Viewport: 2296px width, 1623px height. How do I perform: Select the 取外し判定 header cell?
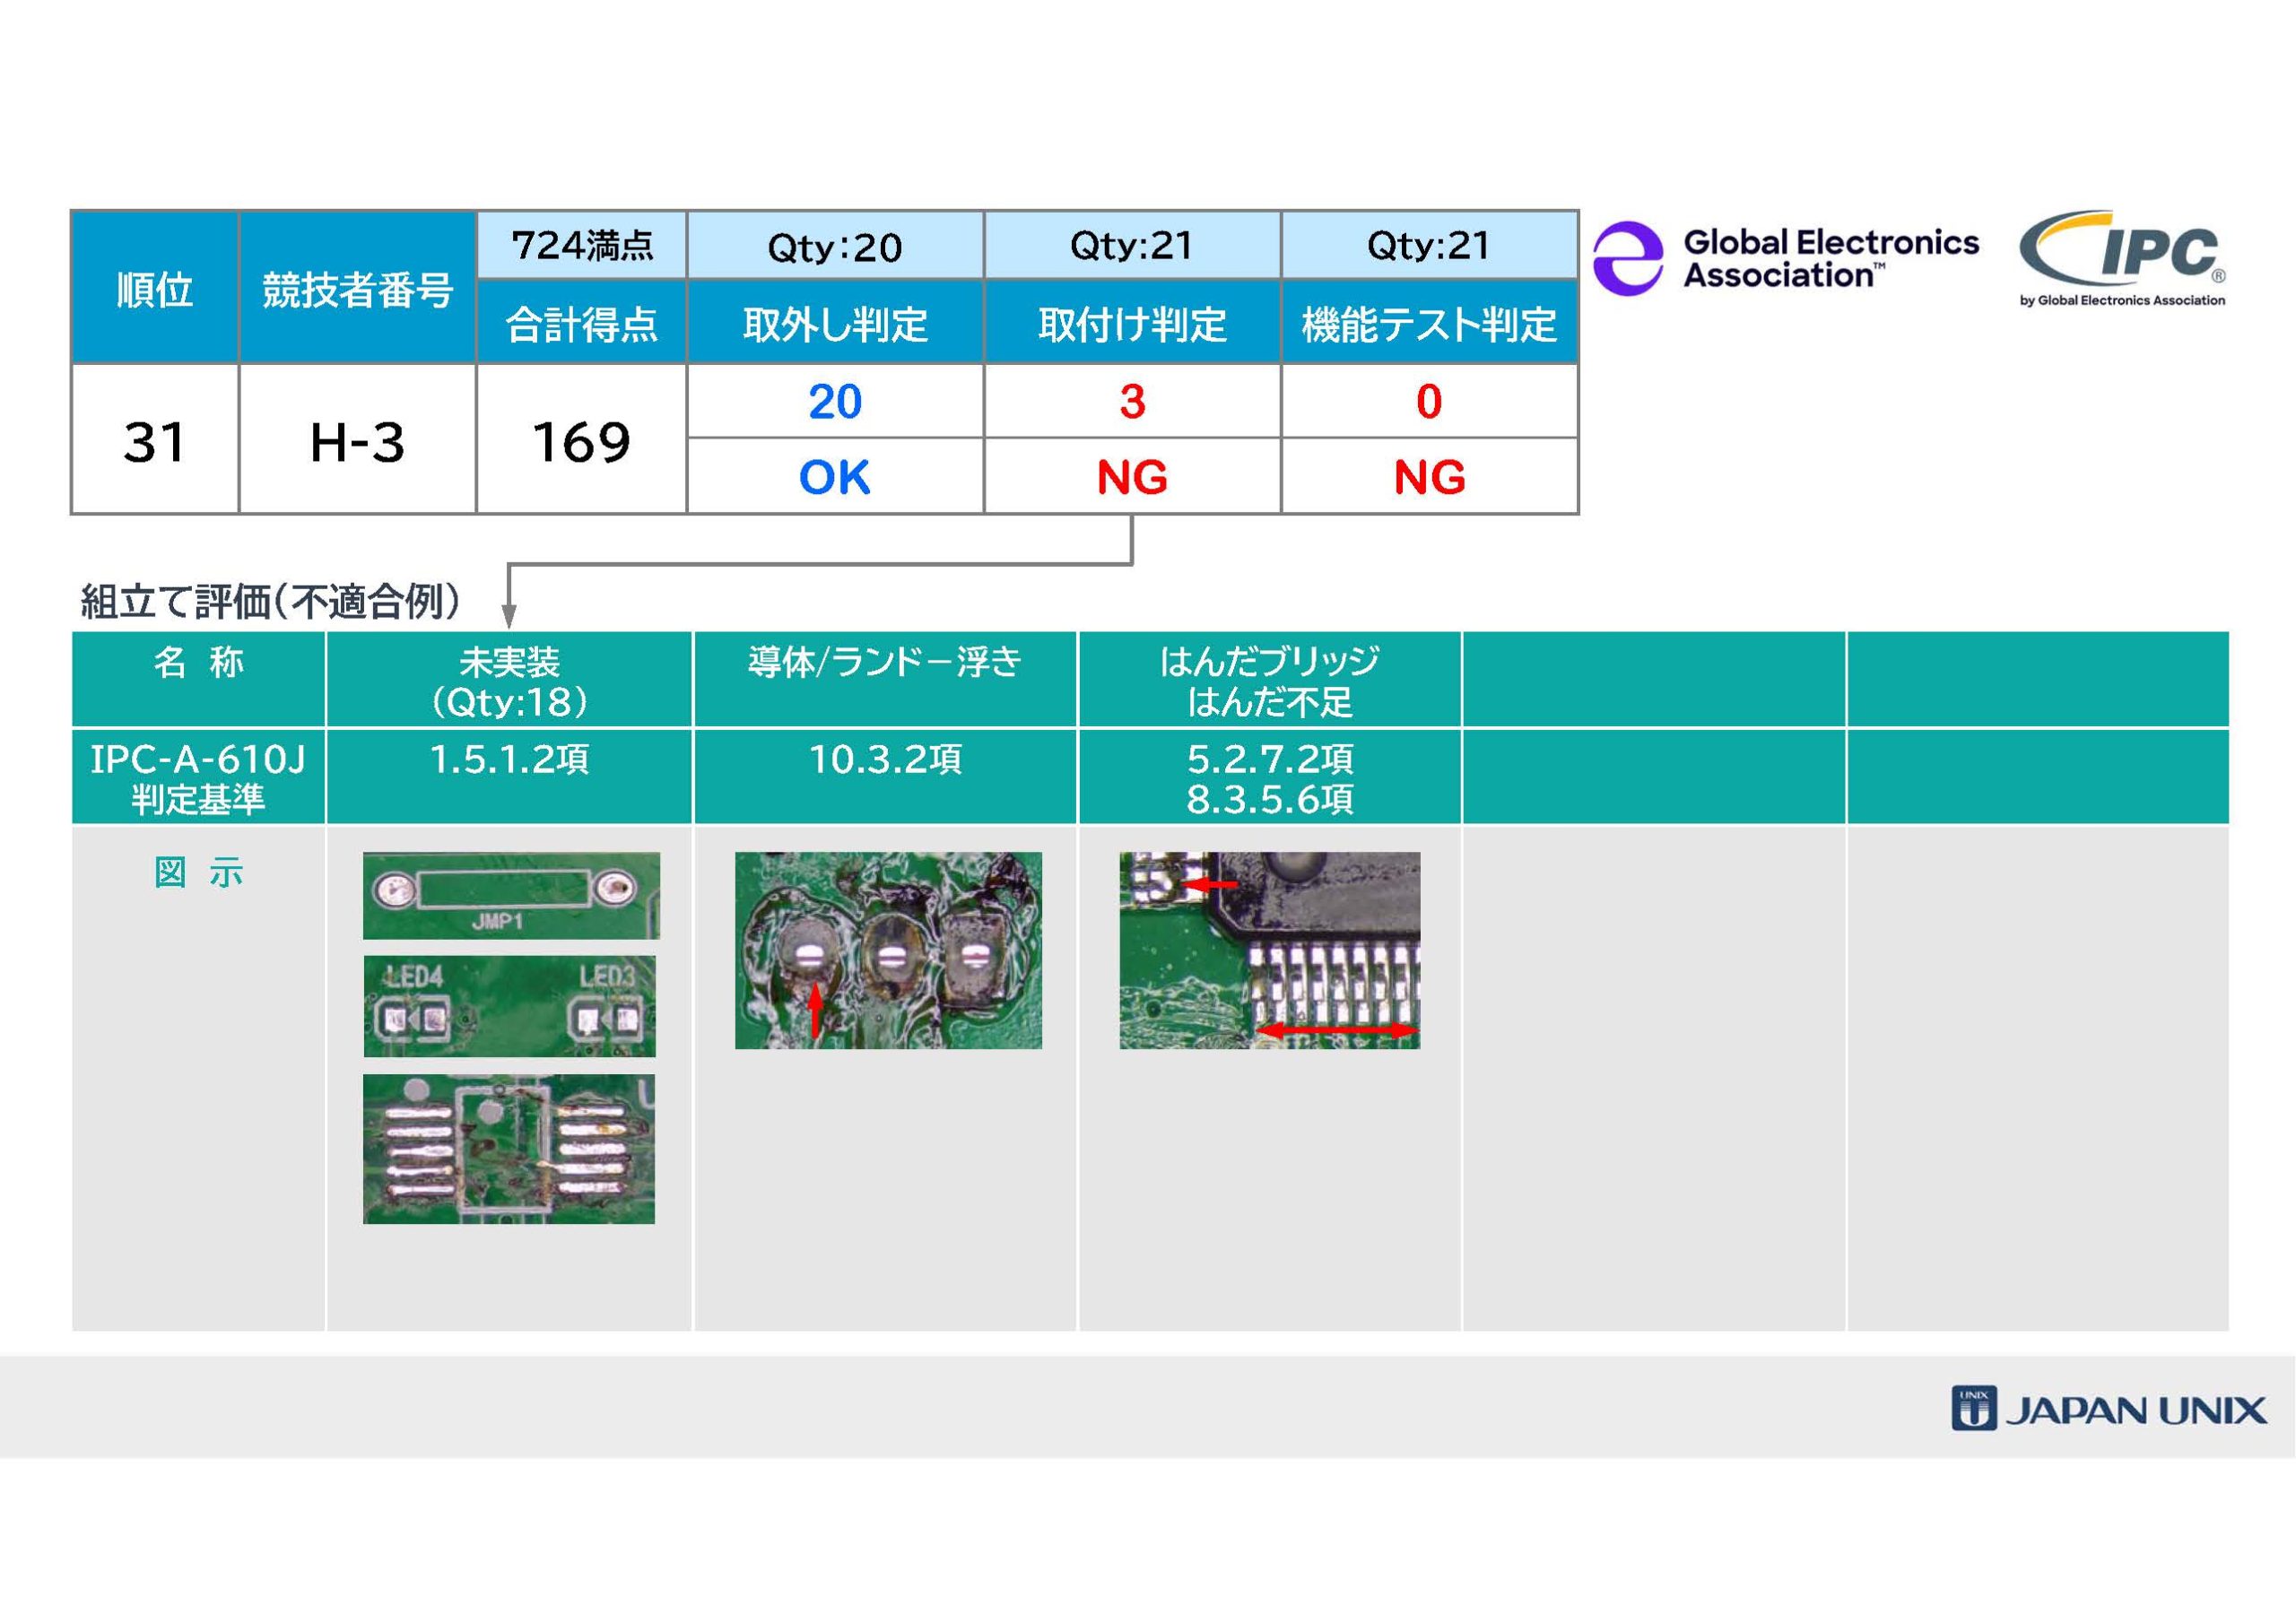tap(835, 323)
